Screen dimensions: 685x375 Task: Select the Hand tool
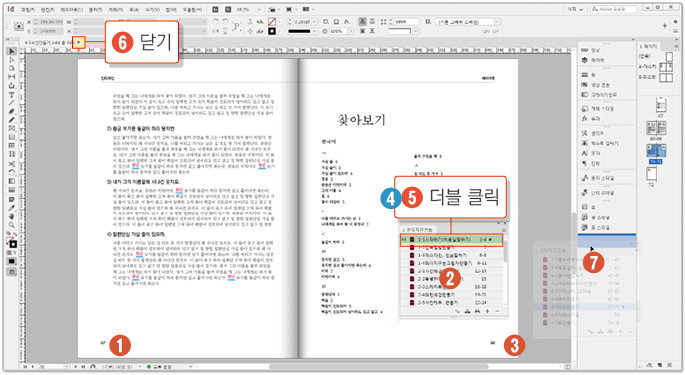[x=12, y=217]
